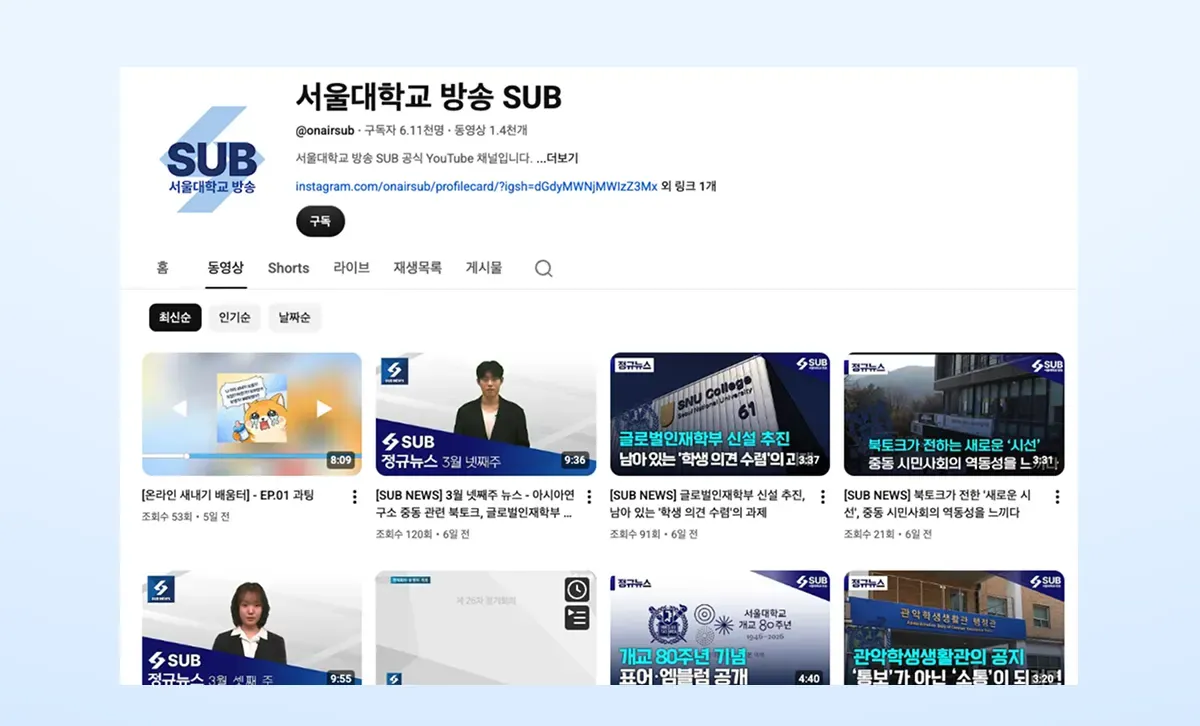Expand additional links via 외 링크 1개
The image size is (1200, 726).
click(689, 186)
